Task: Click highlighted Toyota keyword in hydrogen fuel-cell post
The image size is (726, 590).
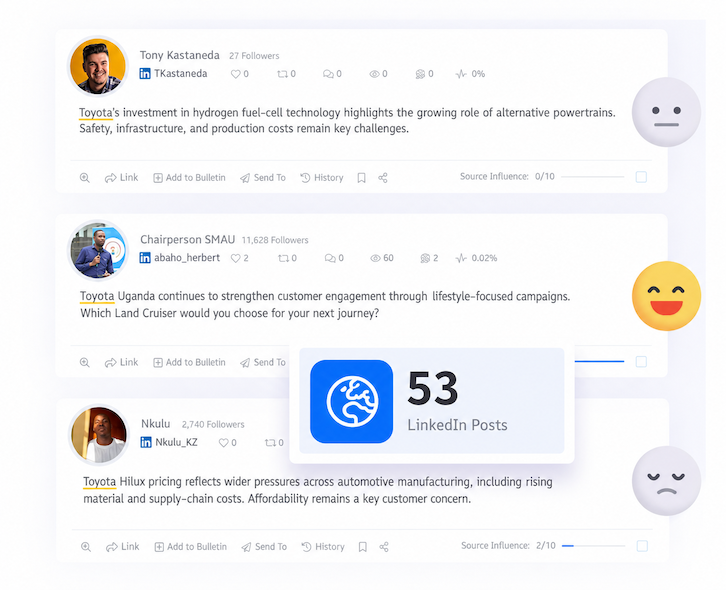Action: pos(96,113)
